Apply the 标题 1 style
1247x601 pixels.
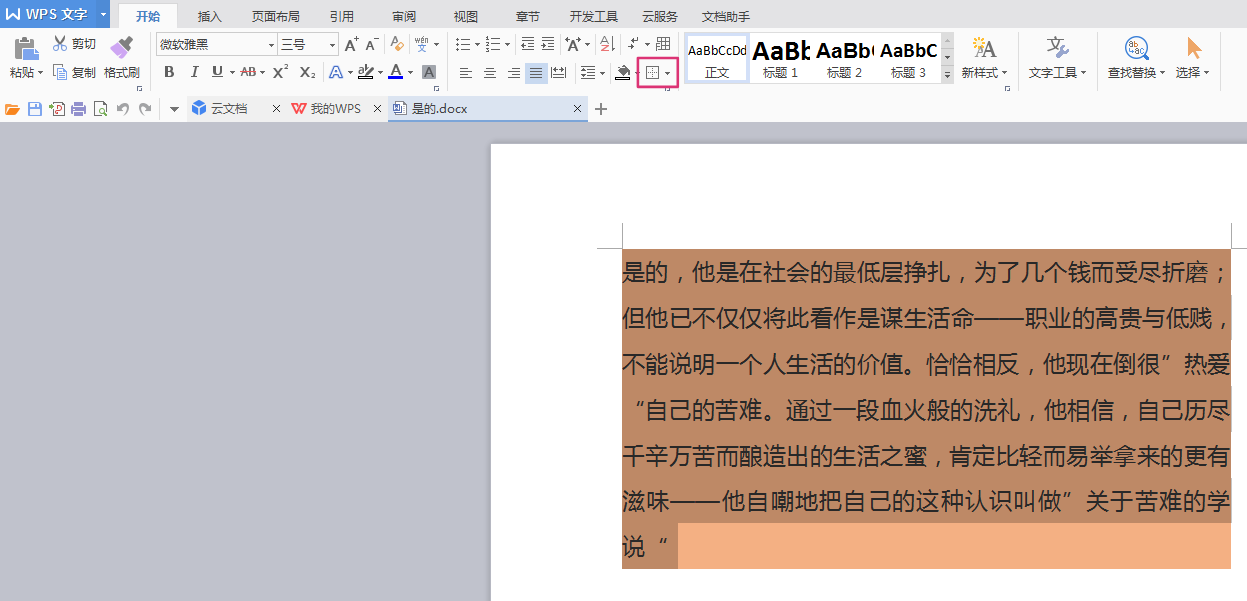781,59
